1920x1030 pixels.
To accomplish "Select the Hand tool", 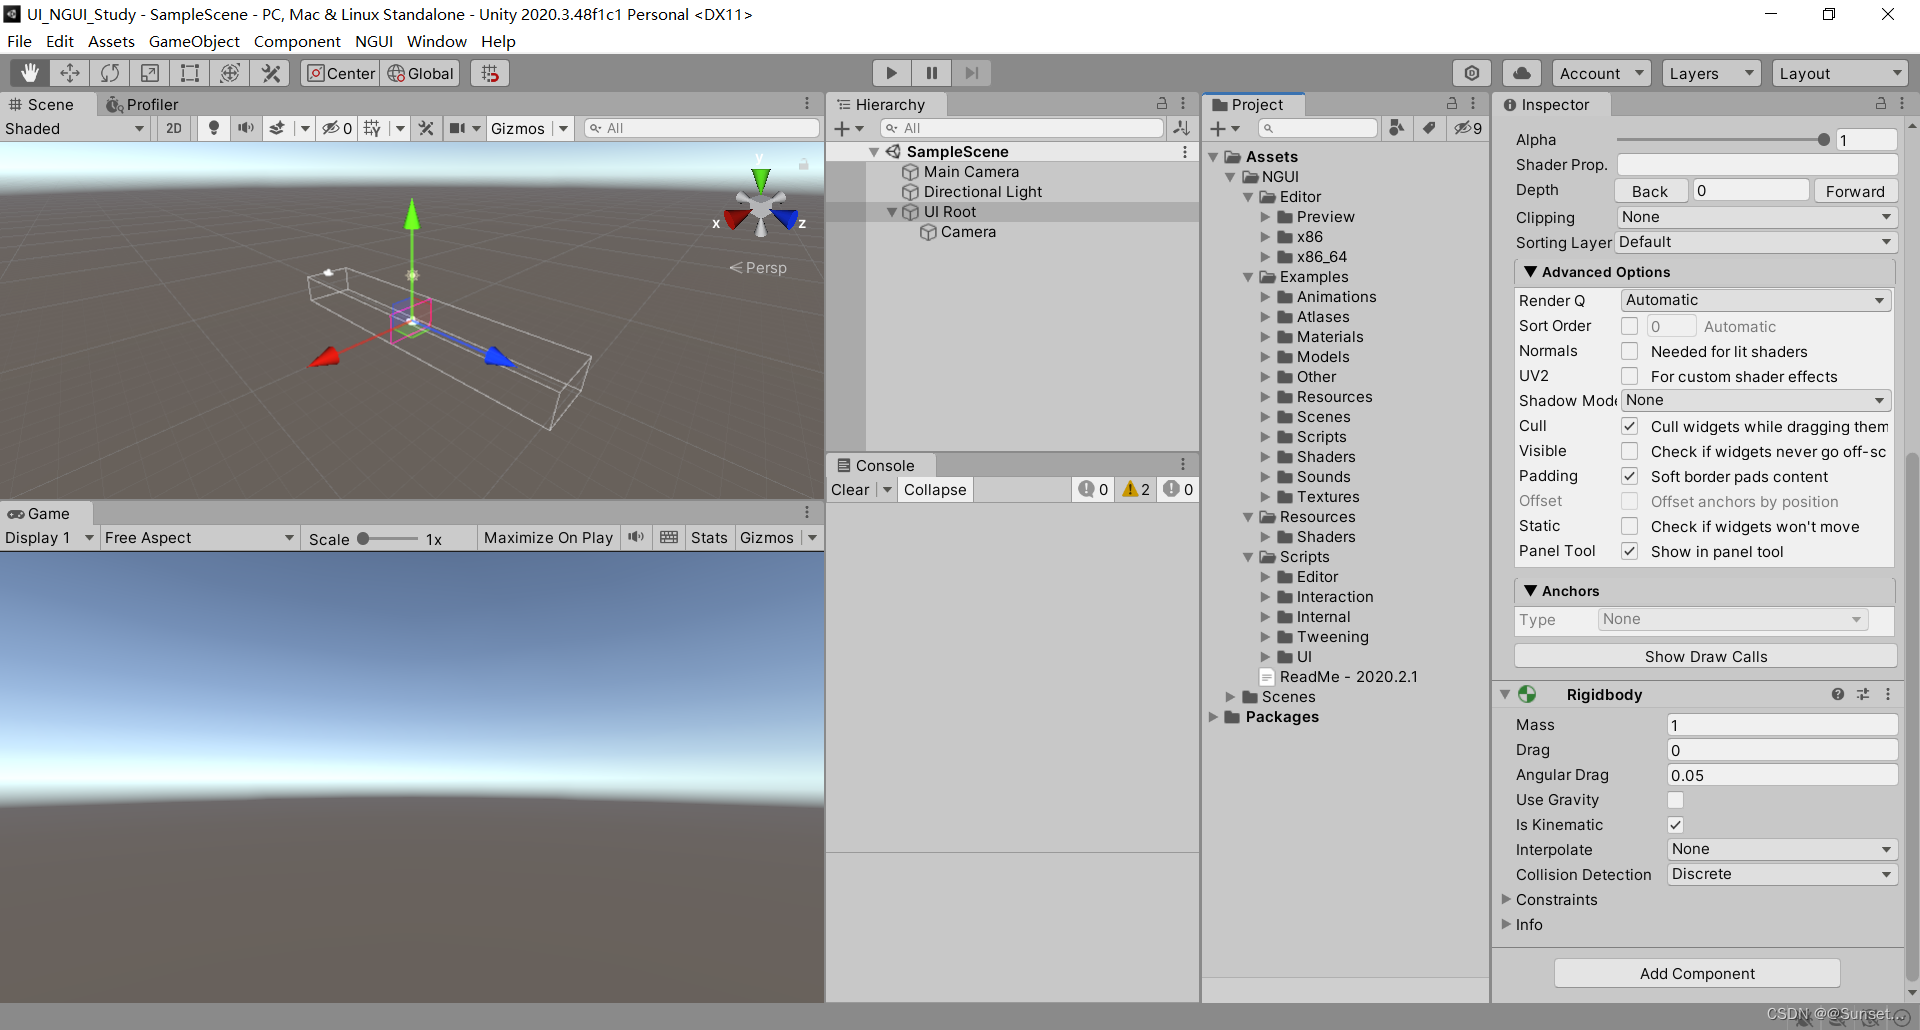I will pyautogui.click(x=30, y=73).
